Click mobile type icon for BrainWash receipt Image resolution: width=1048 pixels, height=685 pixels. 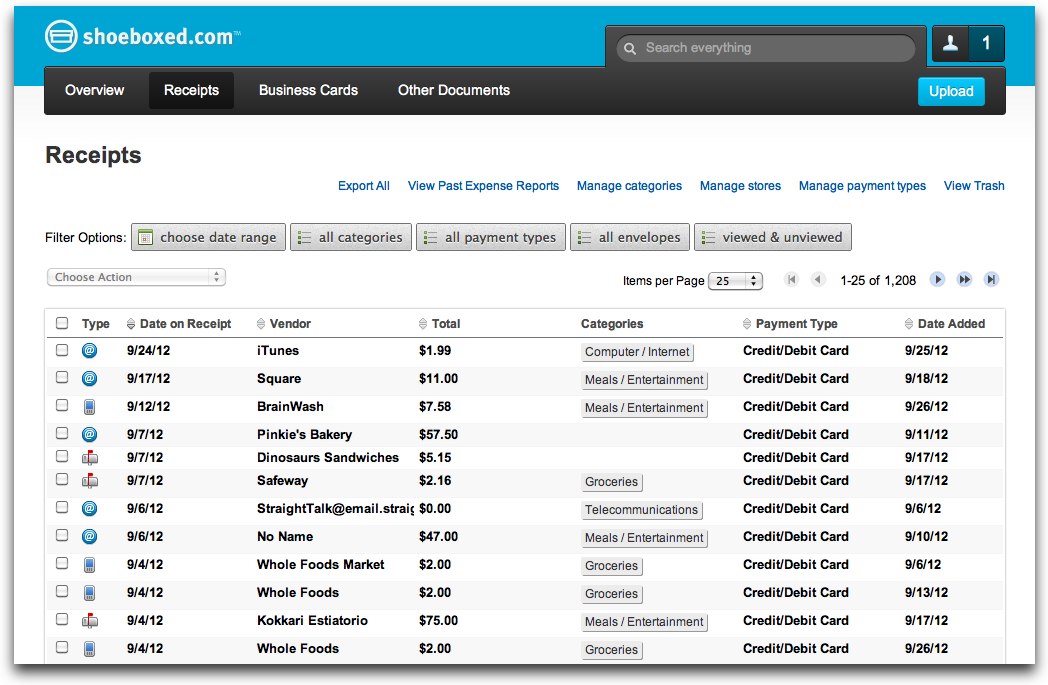[x=90, y=407]
